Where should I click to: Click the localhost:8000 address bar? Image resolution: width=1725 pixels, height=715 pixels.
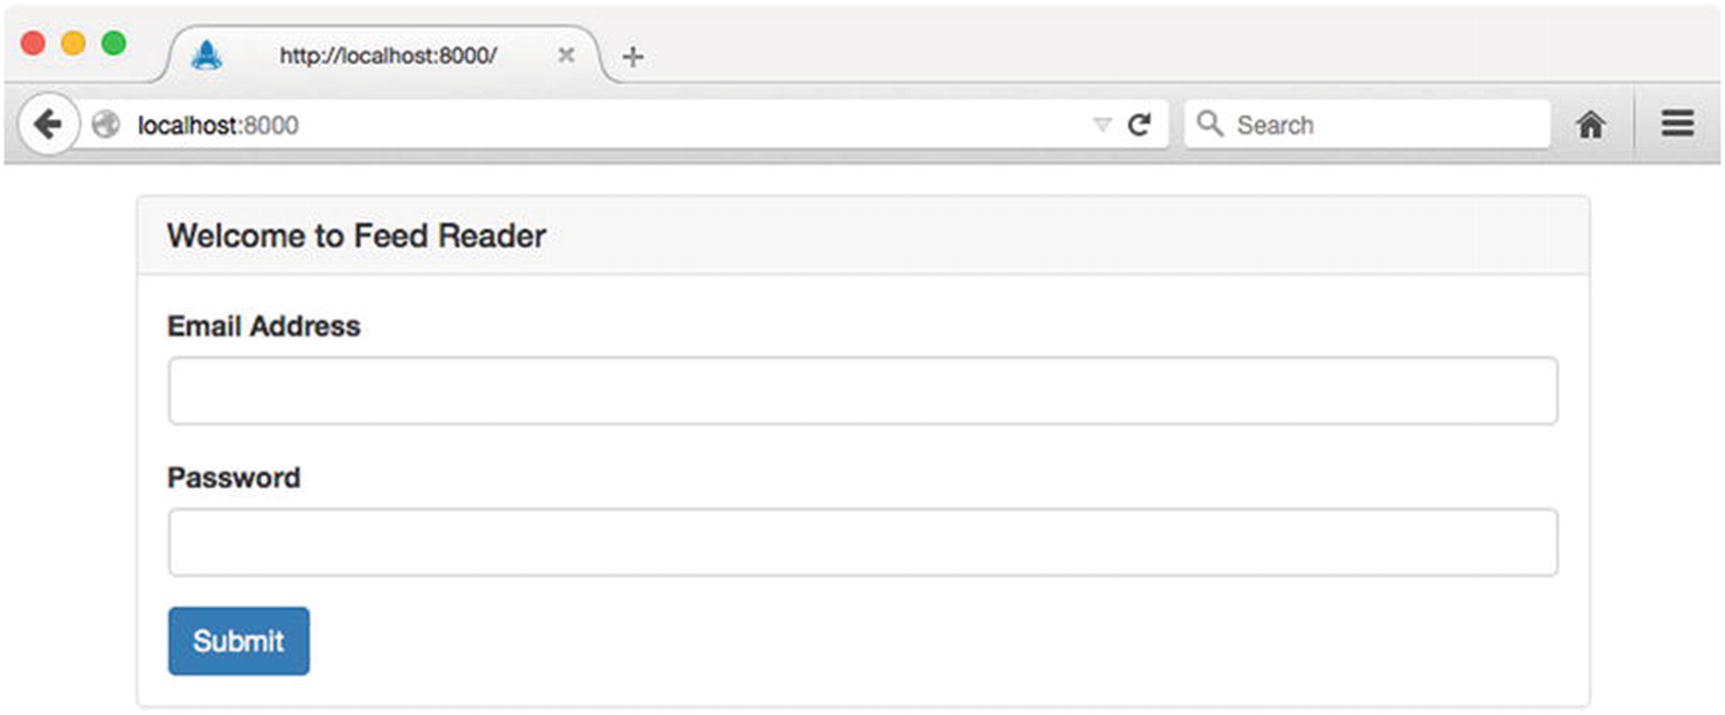coord(600,125)
